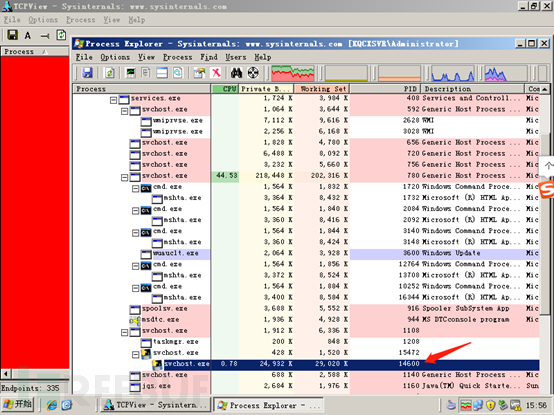Sort by the PID column header
This screenshot has width=554, height=415.
(x=385, y=89)
